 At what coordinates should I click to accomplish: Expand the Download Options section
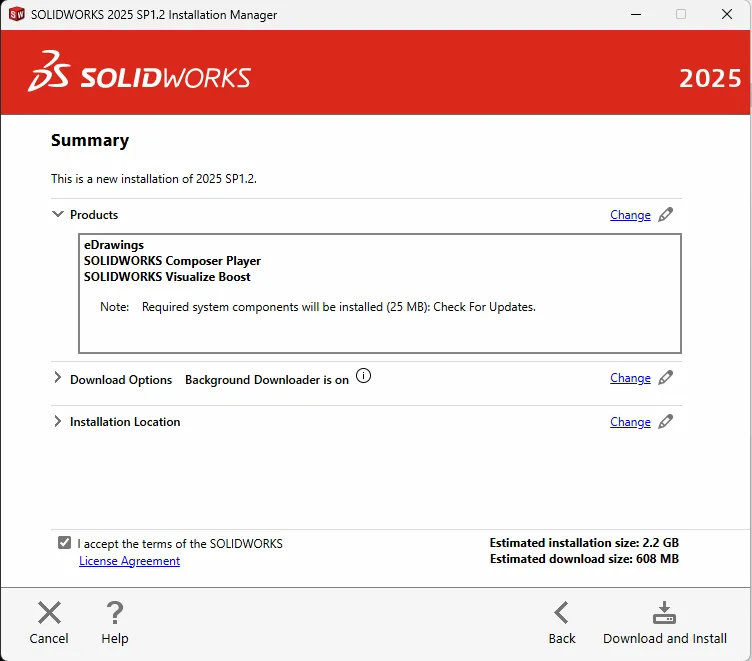coord(58,378)
